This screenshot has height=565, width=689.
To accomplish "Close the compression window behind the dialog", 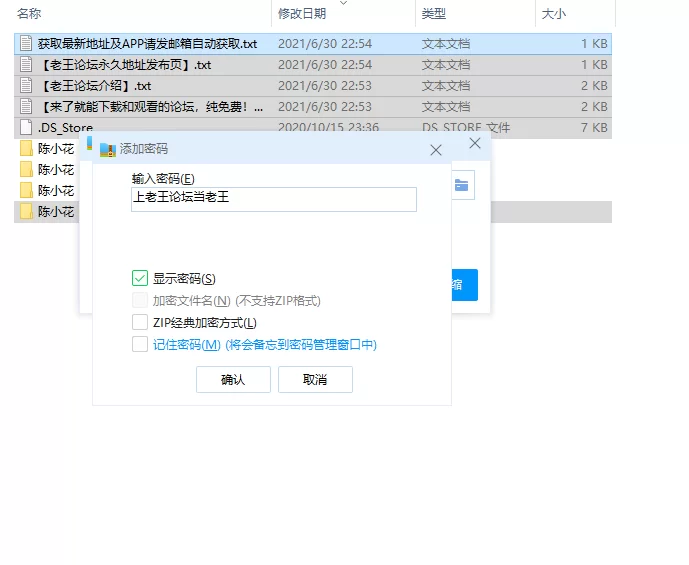I will (x=475, y=143).
